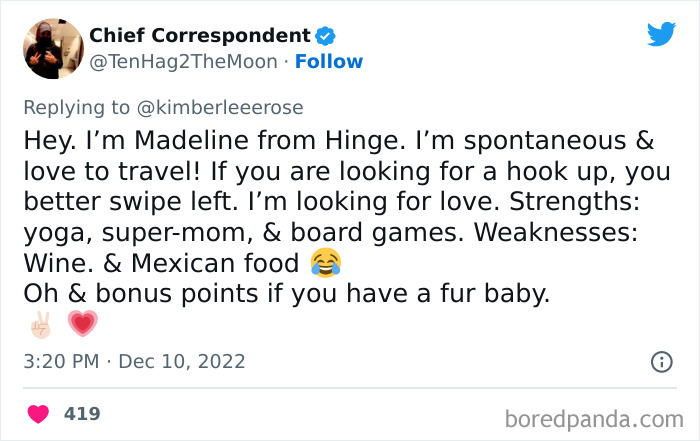
Task: Click the crying-laughing emoji
Action: coord(323,263)
